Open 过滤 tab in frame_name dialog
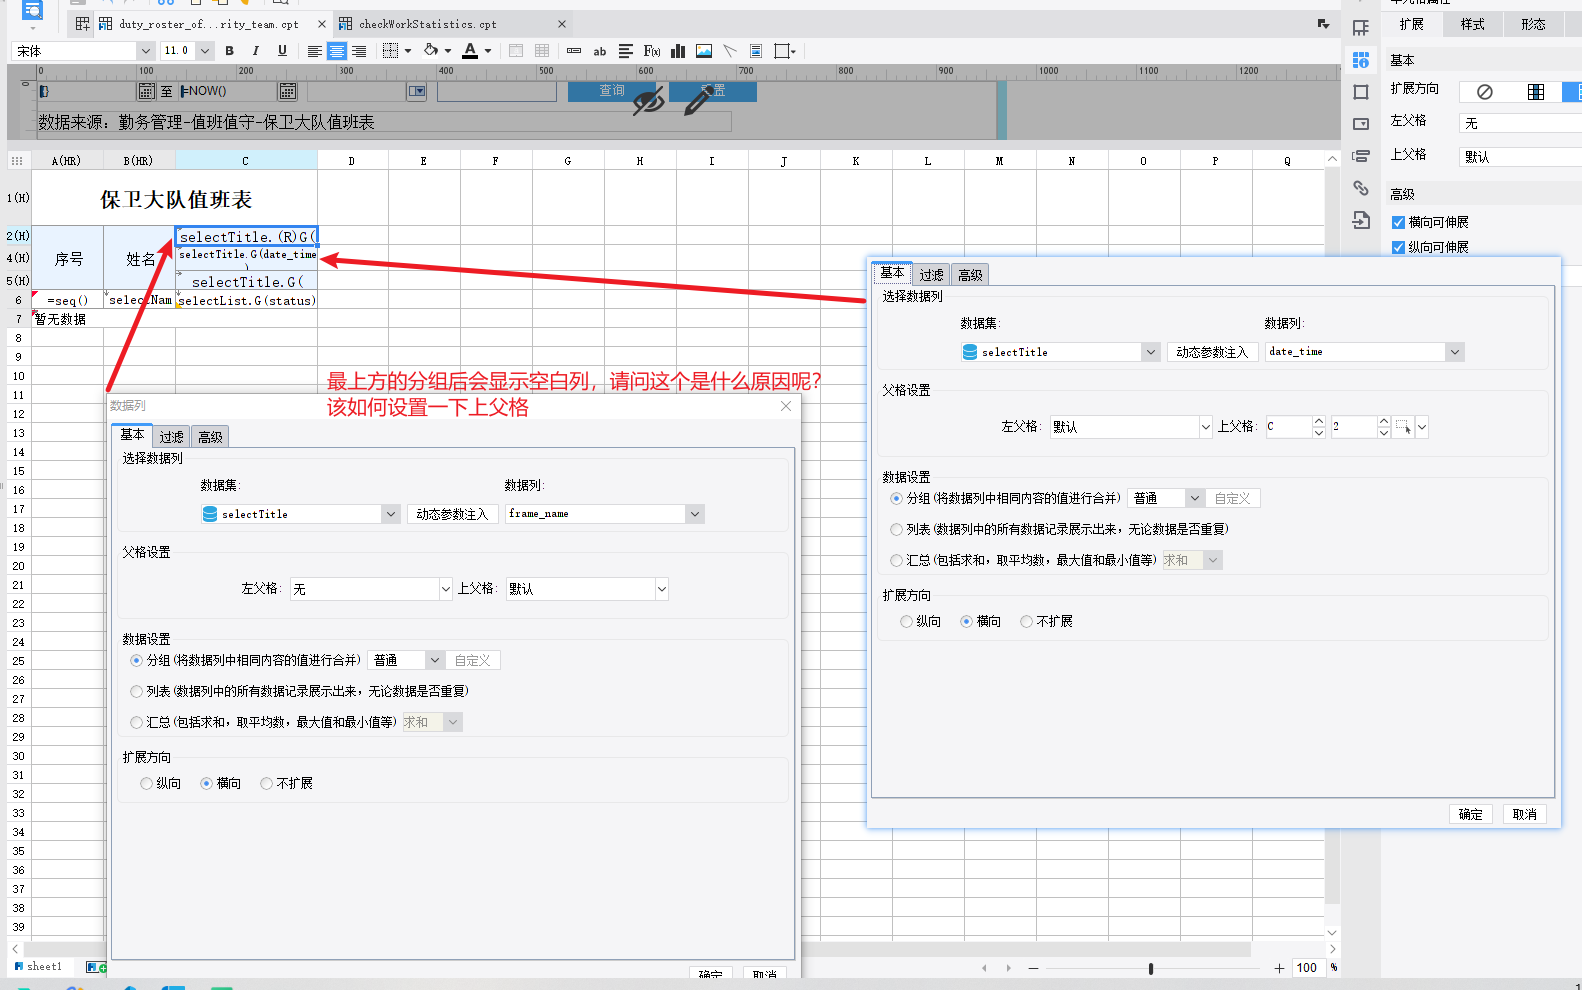The image size is (1582, 990). pyautogui.click(x=171, y=437)
